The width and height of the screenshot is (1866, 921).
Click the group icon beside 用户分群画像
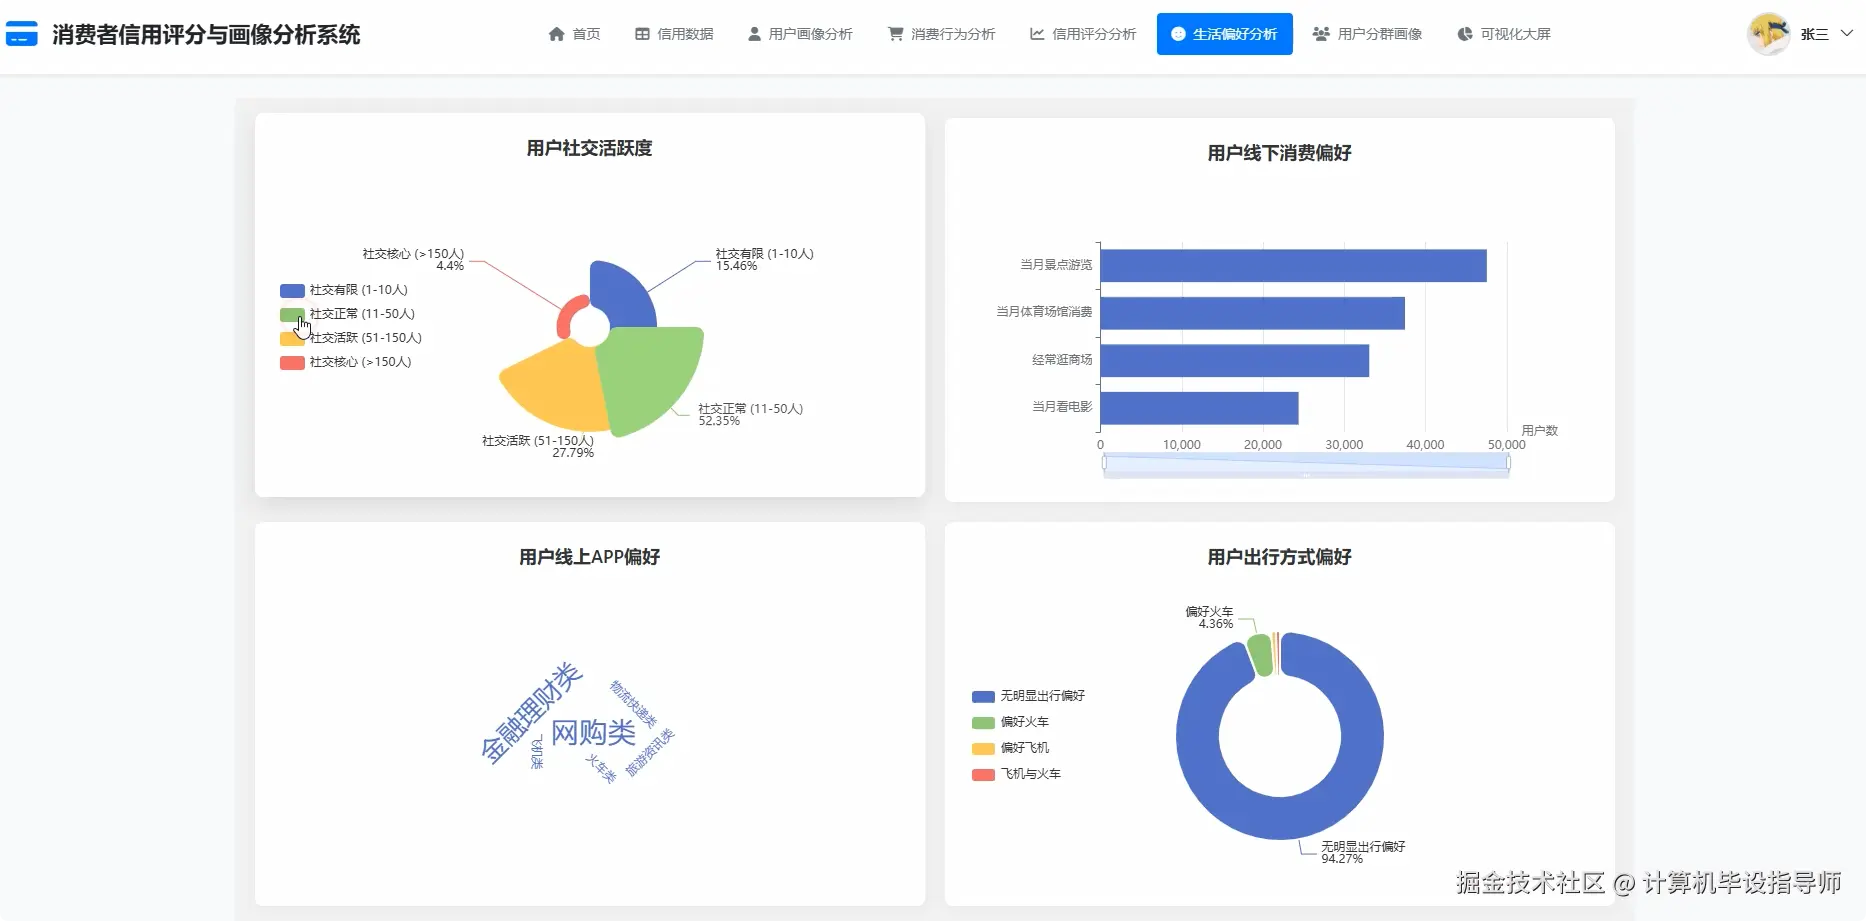point(1321,34)
